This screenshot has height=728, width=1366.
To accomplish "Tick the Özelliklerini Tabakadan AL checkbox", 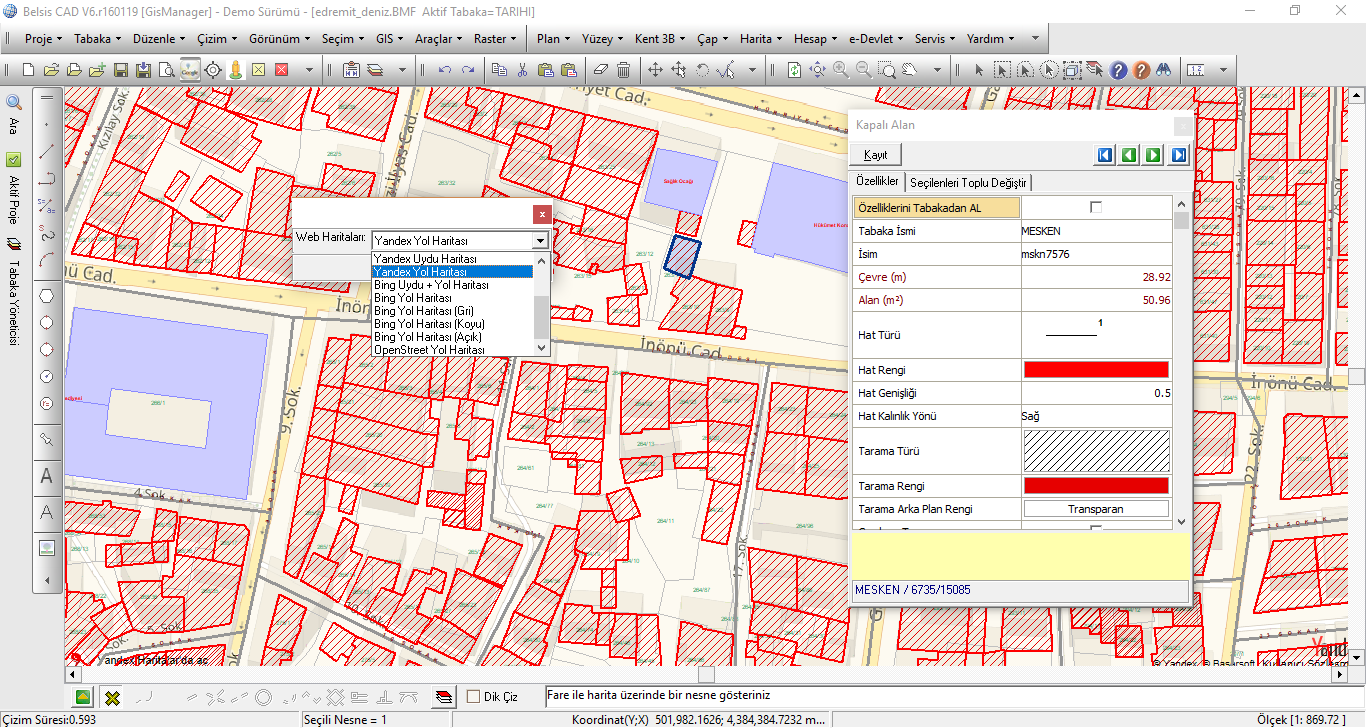I will (1095, 207).
